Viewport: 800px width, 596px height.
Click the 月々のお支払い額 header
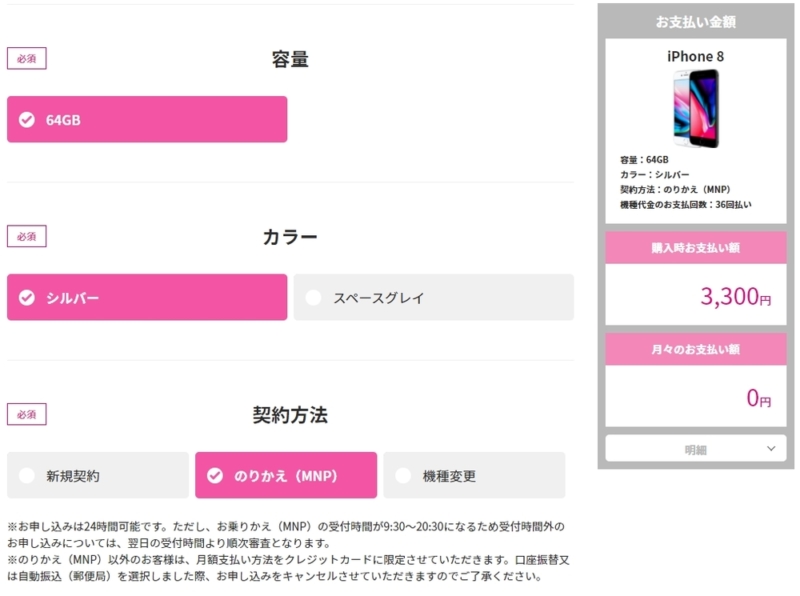(696, 350)
